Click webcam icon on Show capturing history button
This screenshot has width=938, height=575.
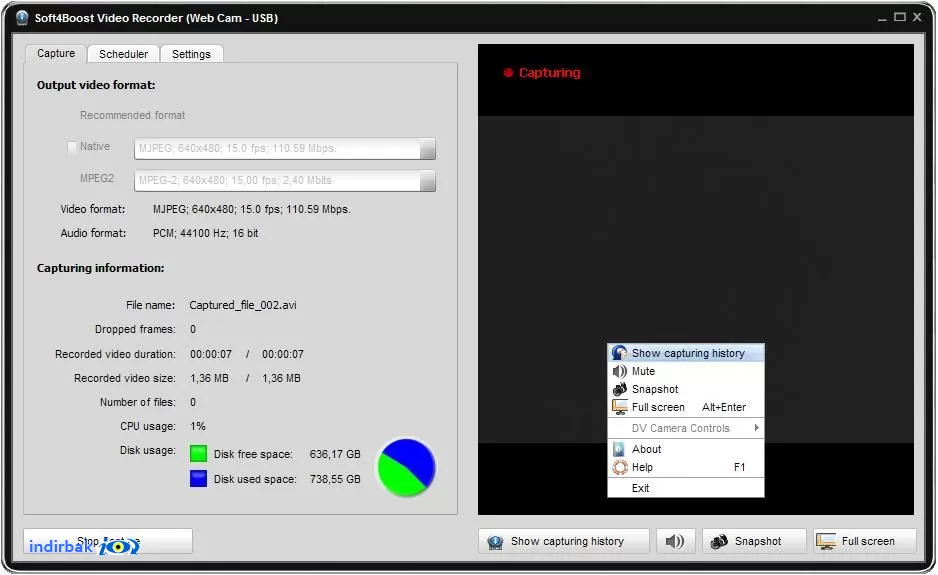(x=495, y=542)
